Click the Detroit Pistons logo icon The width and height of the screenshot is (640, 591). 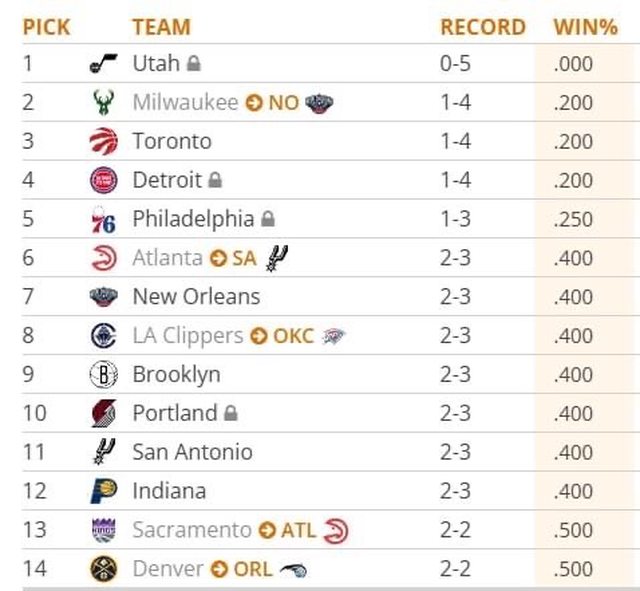(103, 181)
